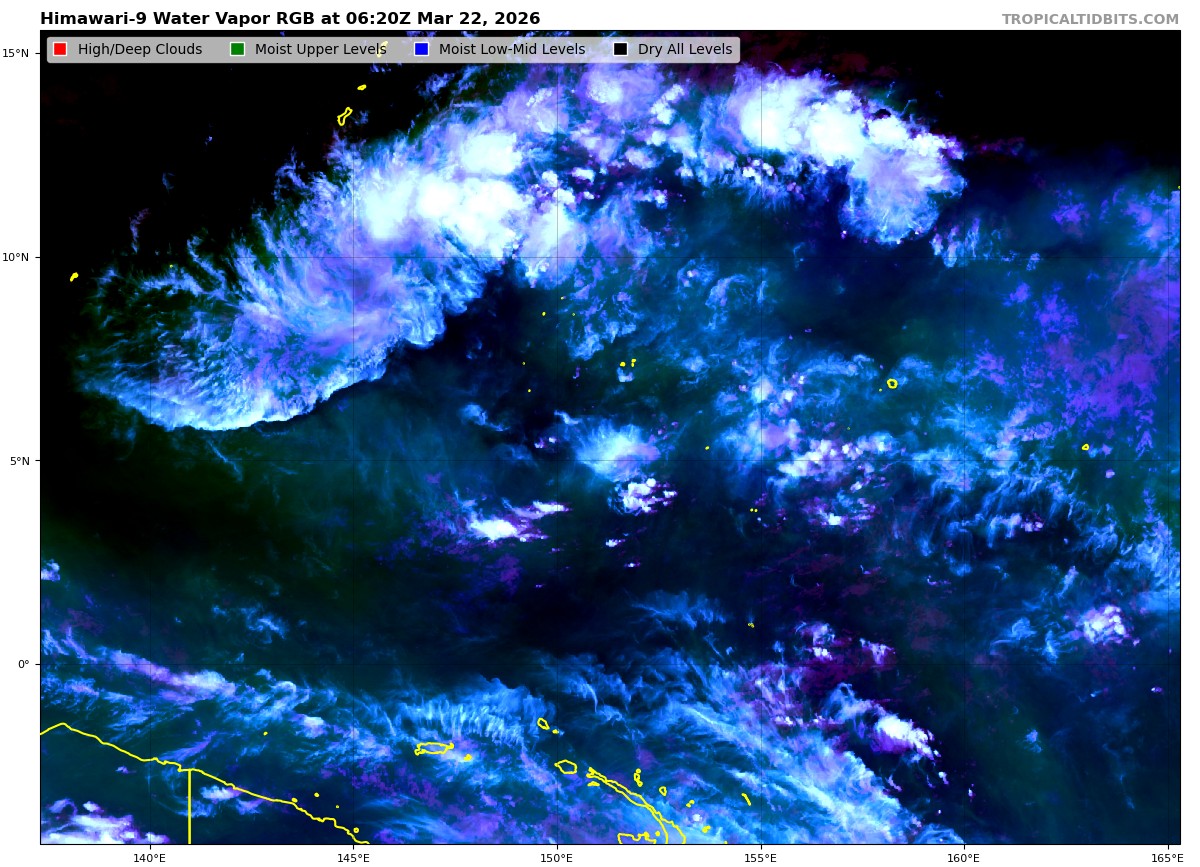Click the 0° equator axis label
1200x867 pixels.
point(24,664)
